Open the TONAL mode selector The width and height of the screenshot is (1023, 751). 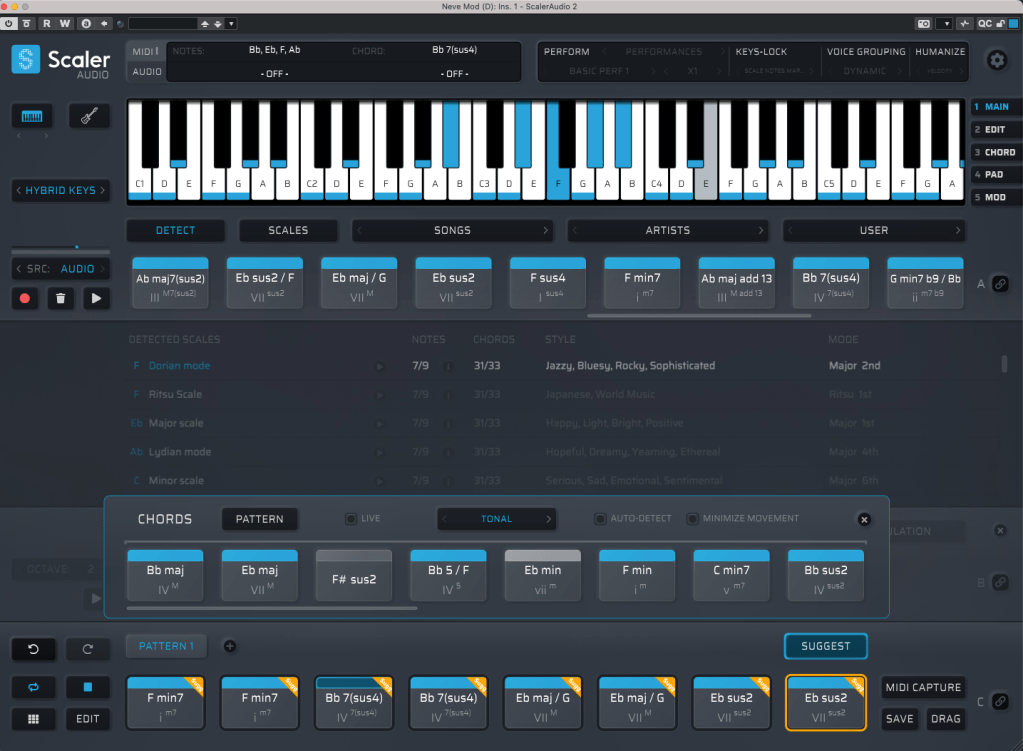click(496, 519)
